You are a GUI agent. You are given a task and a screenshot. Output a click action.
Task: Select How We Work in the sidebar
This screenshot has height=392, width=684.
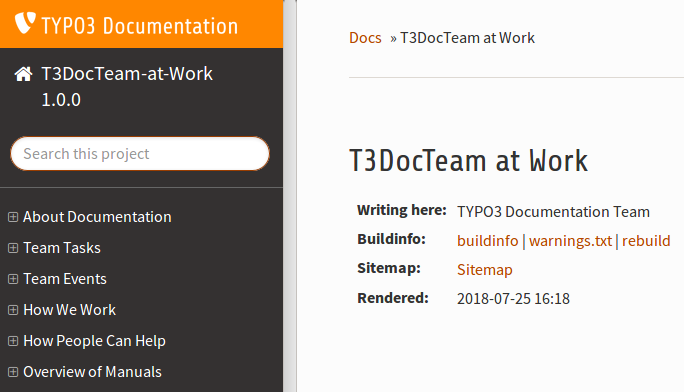(x=70, y=310)
